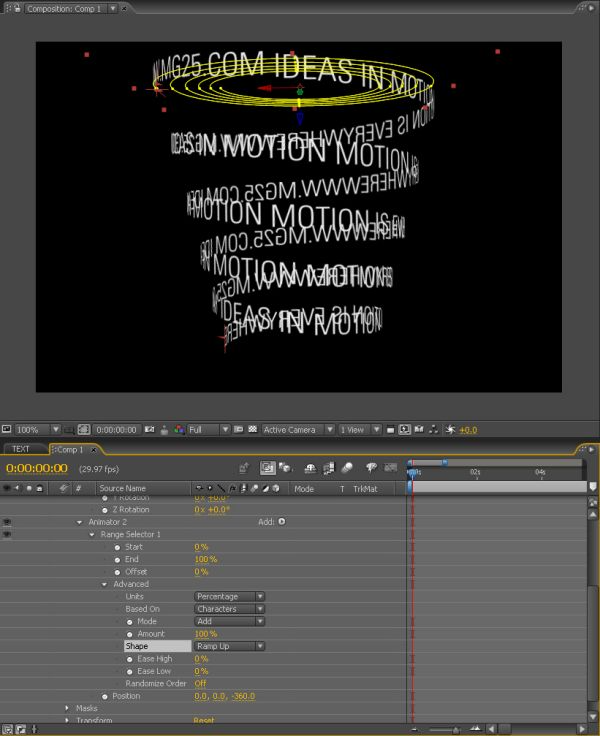Open the 100% magnification dropdown
Screen dimensions: 600x736
click(x=38, y=429)
